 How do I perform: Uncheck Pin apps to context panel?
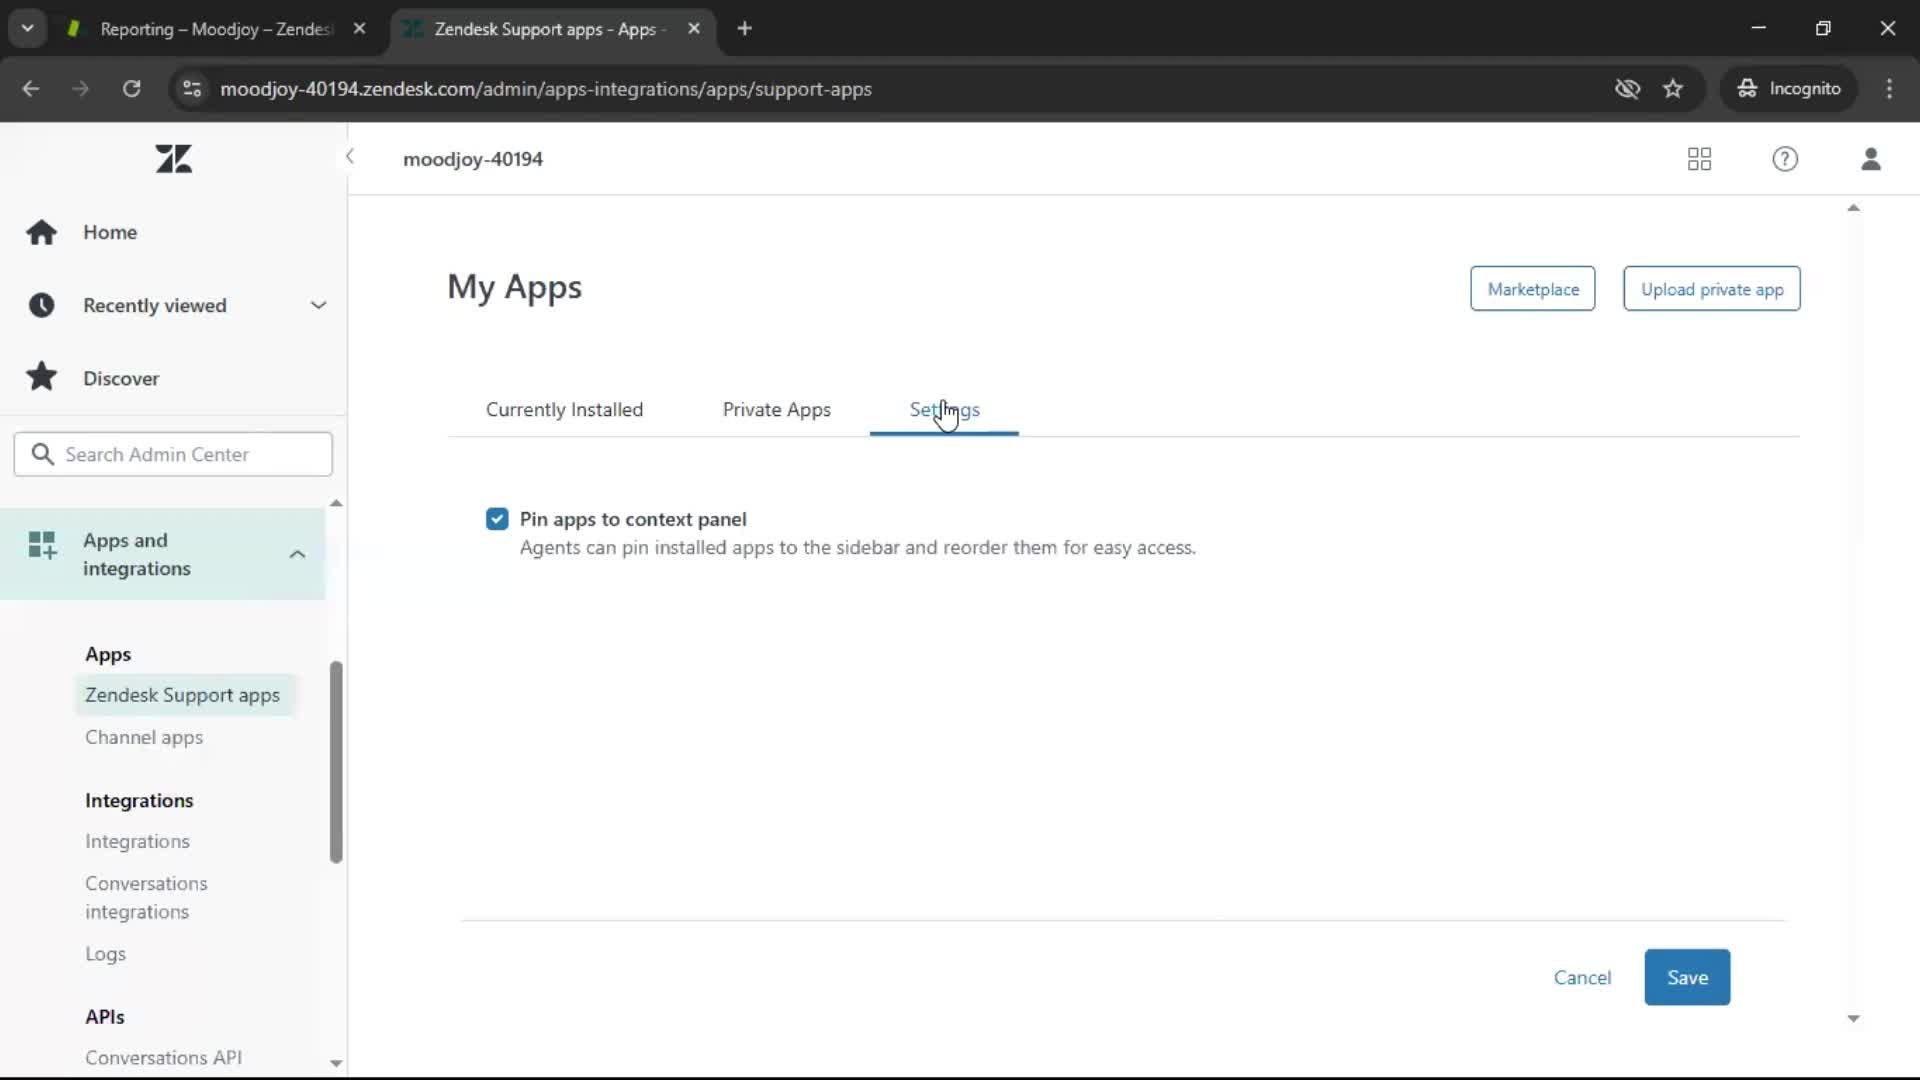click(x=497, y=519)
